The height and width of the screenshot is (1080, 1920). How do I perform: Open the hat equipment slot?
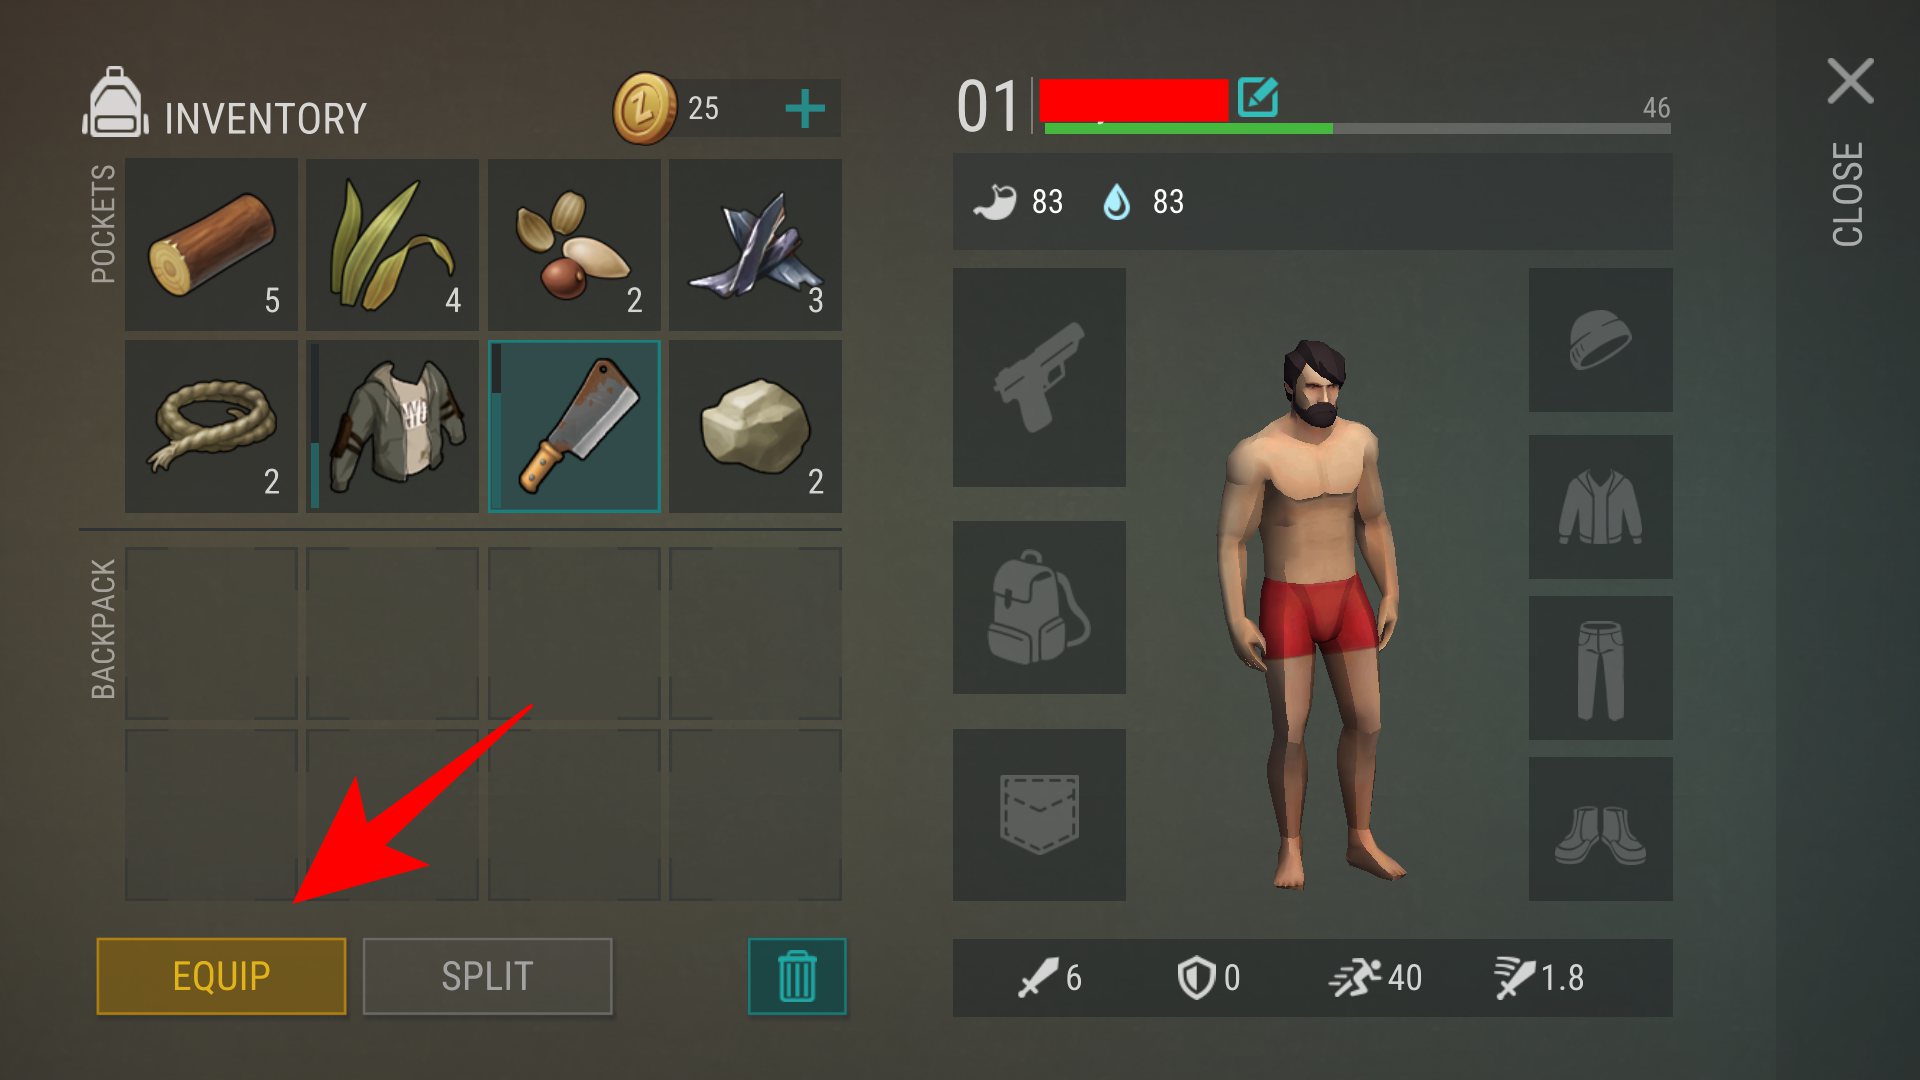[1600, 340]
